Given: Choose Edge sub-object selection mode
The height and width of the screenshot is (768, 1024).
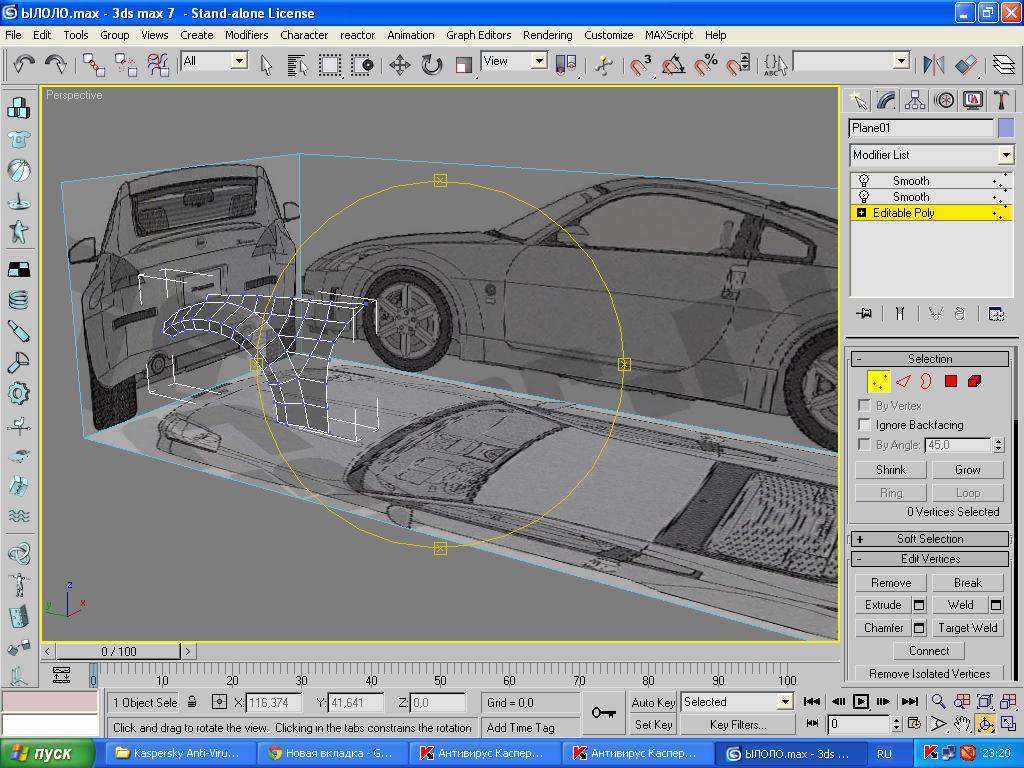Looking at the screenshot, I should click(903, 381).
